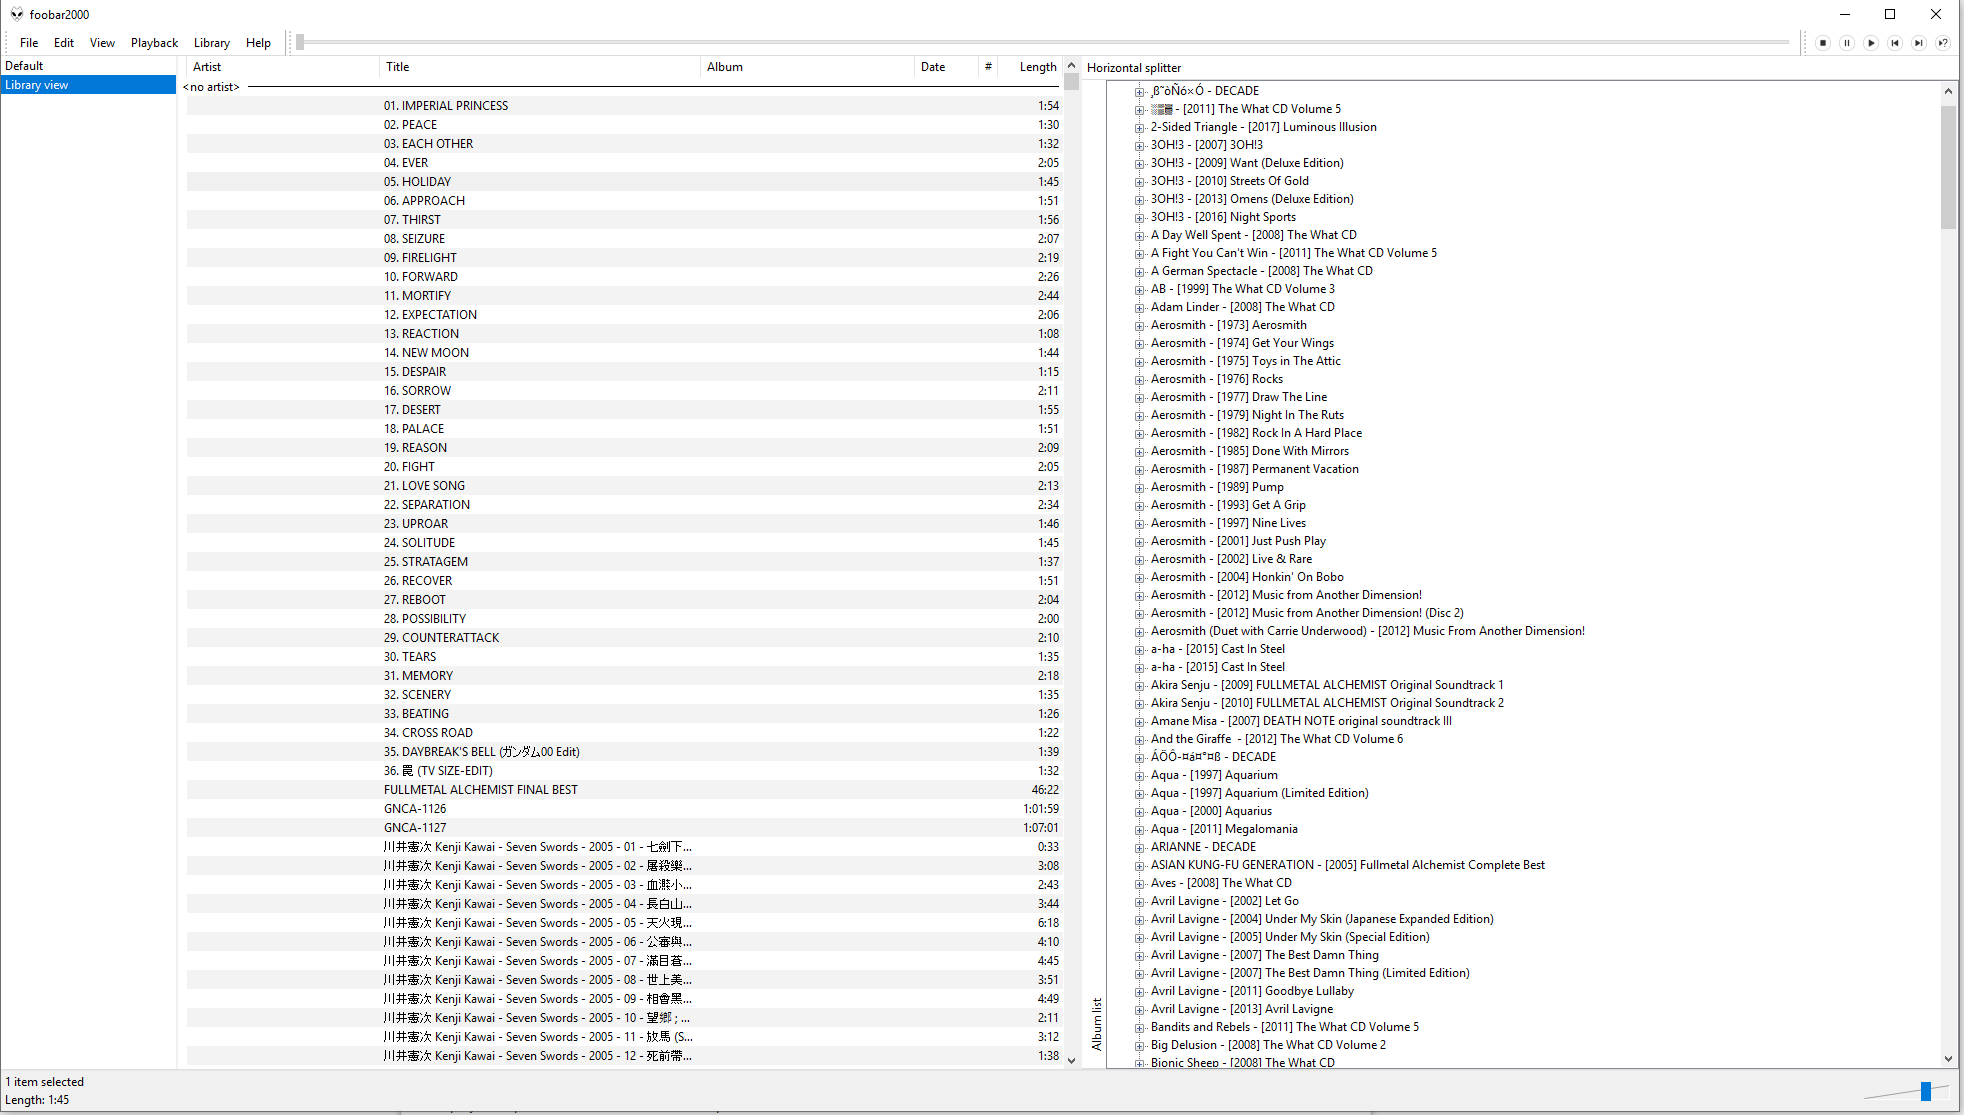
Task: Expand Aerosmith - [1973] Aerosmith album node
Action: click(x=1139, y=325)
